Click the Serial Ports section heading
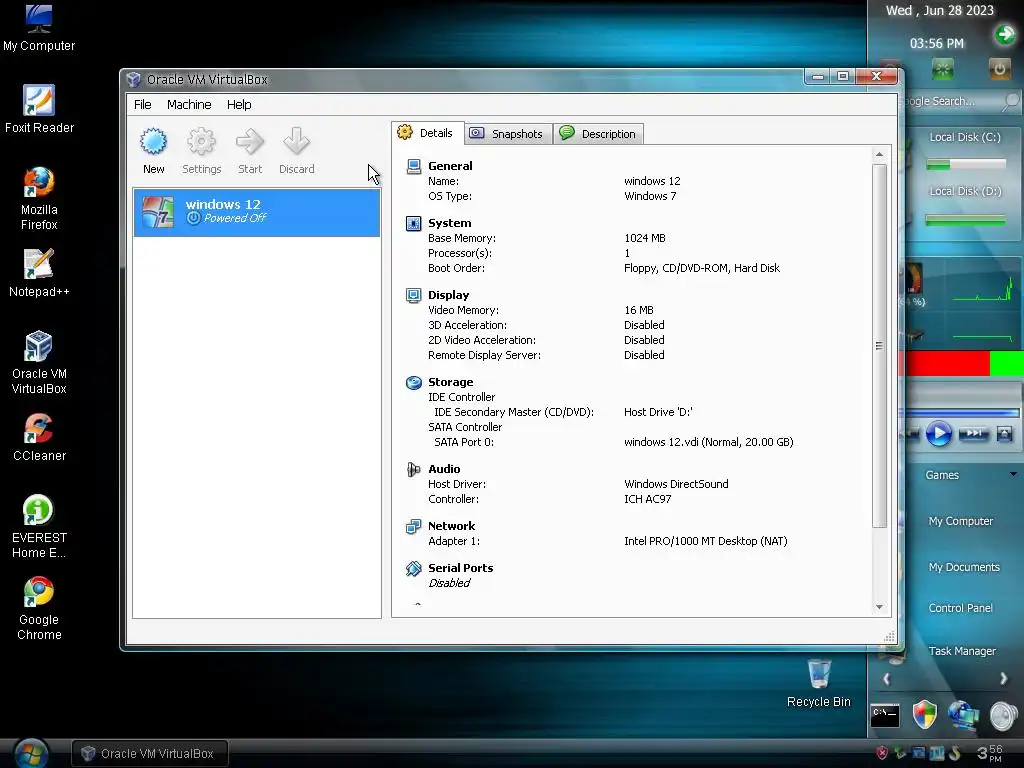Image resolution: width=1024 pixels, height=768 pixels. 460,568
